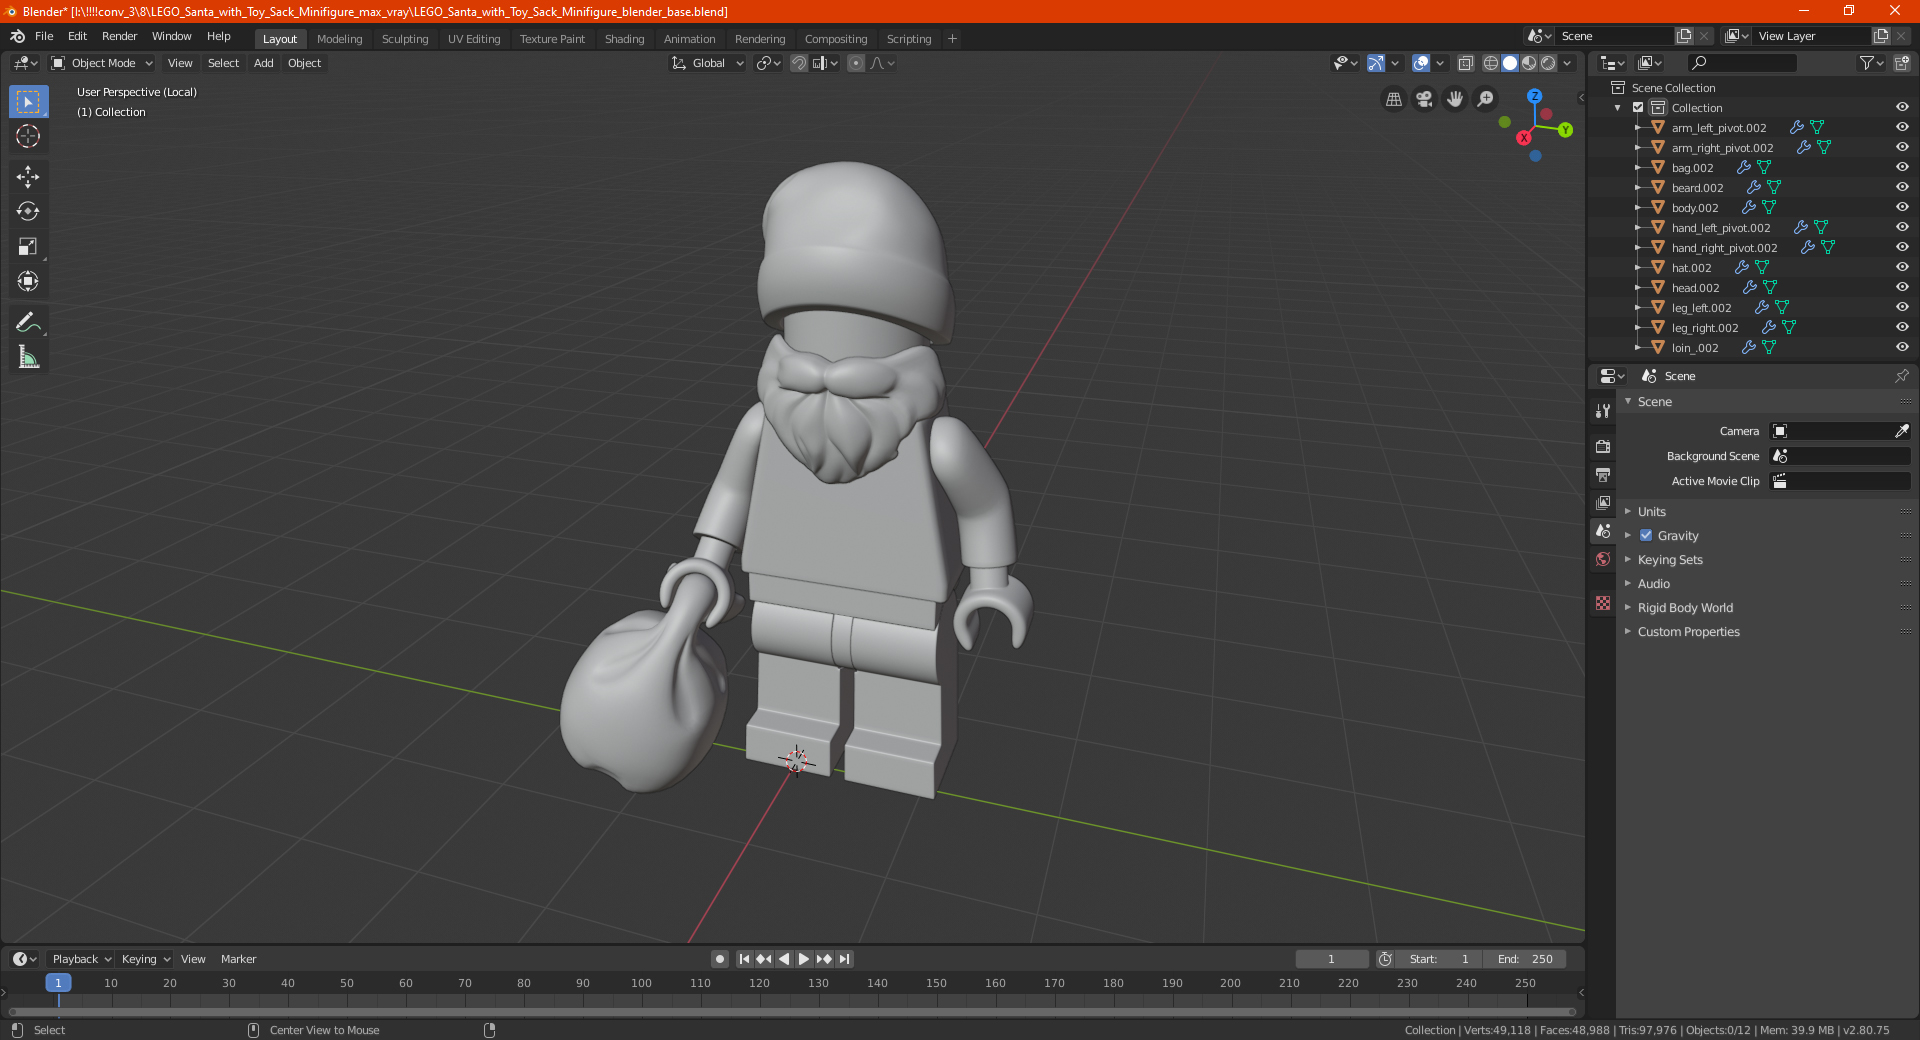Open the viewport Add menu
This screenshot has width=1920, height=1040.
(263, 63)
